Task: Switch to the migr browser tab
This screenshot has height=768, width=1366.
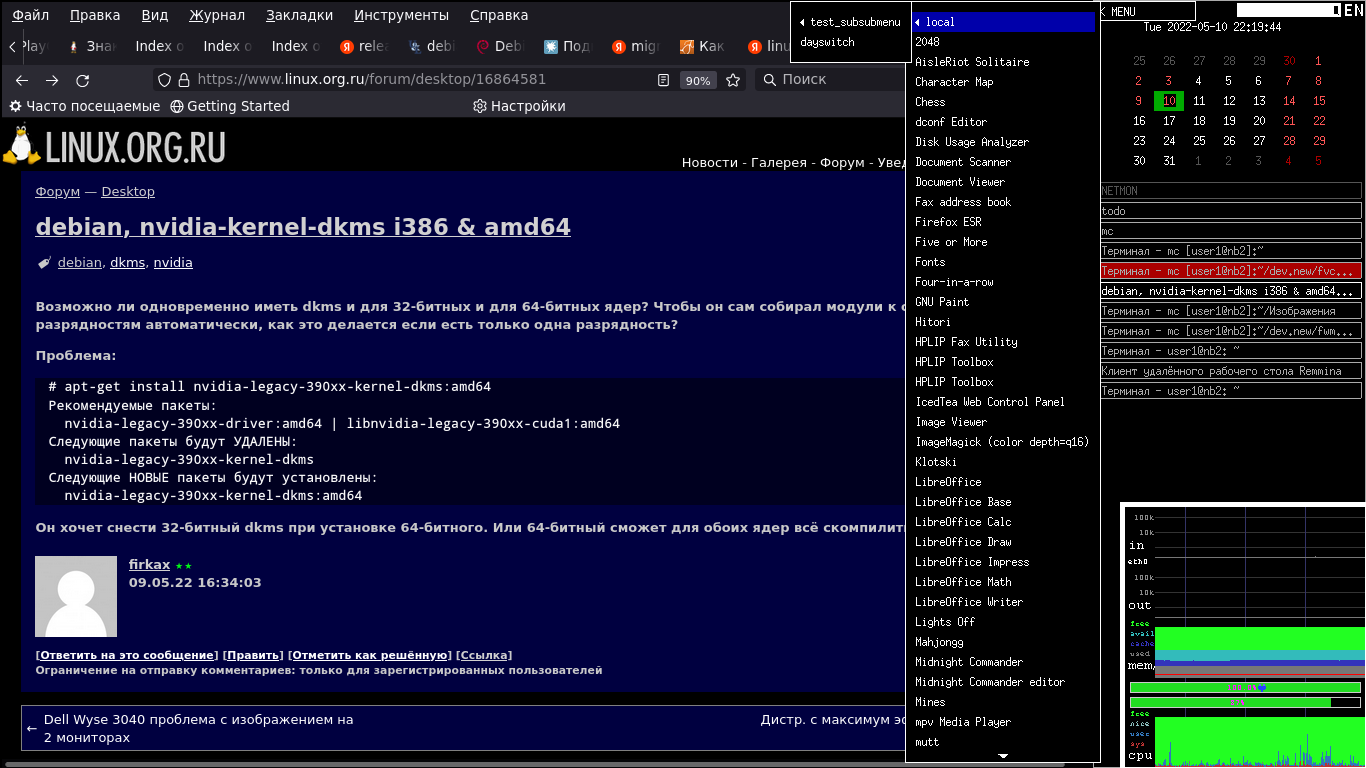Action: tap(635, 46)
